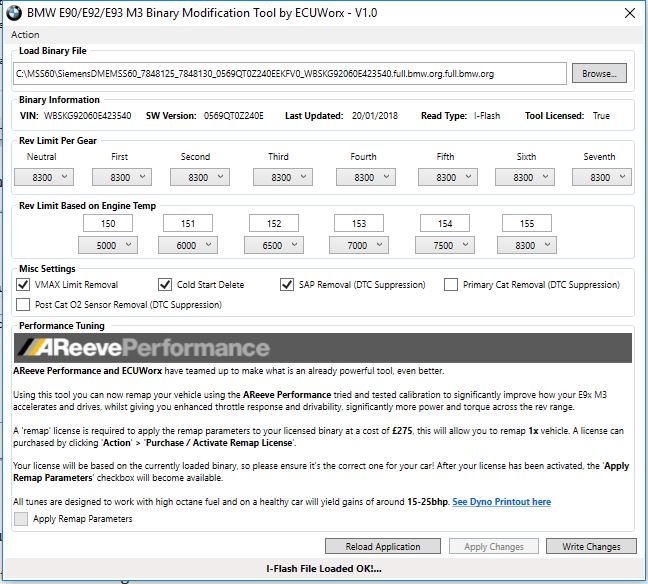Open the 7500 rev limit temp dropdown
Image resolution: width=648 pixels, height=584 pixels.
click(x=445, y=245)
